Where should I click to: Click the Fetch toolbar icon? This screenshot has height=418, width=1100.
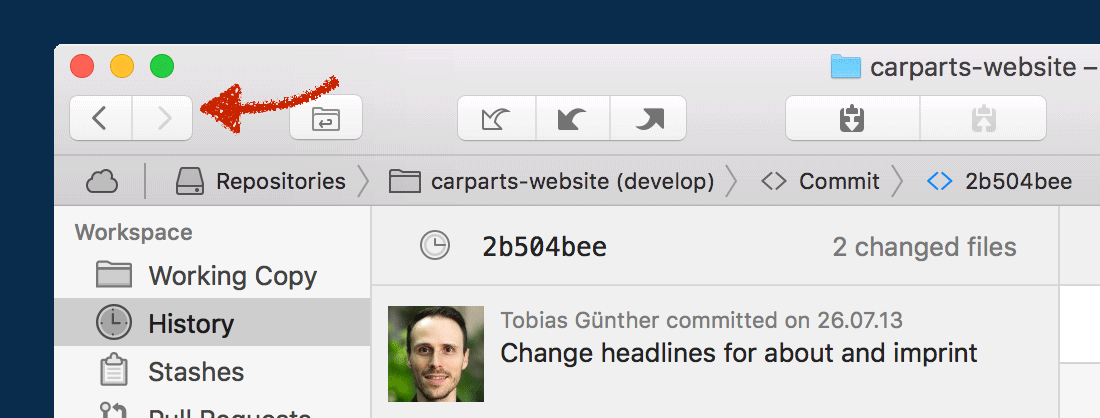click(497, 119)
